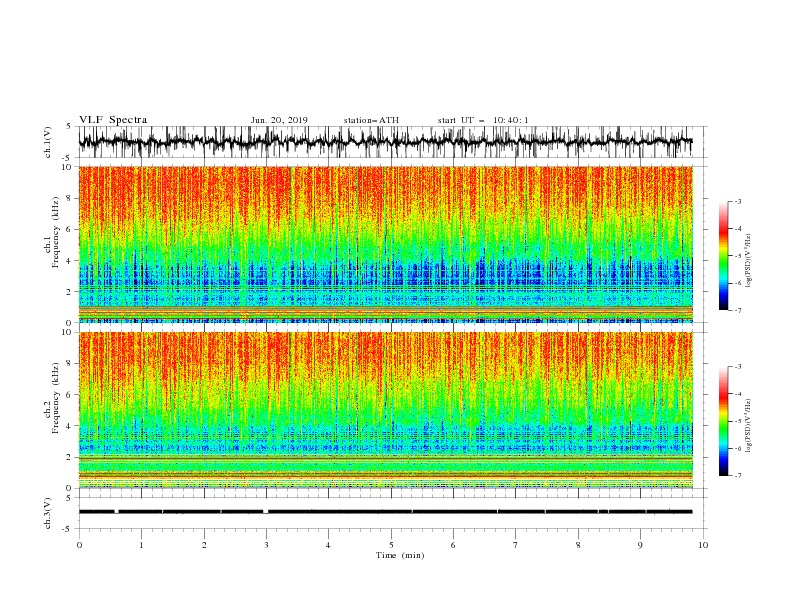This screenshot has height=612, width=792.
Task: Click the 'station=ATH' label
Action: [371, 120]
